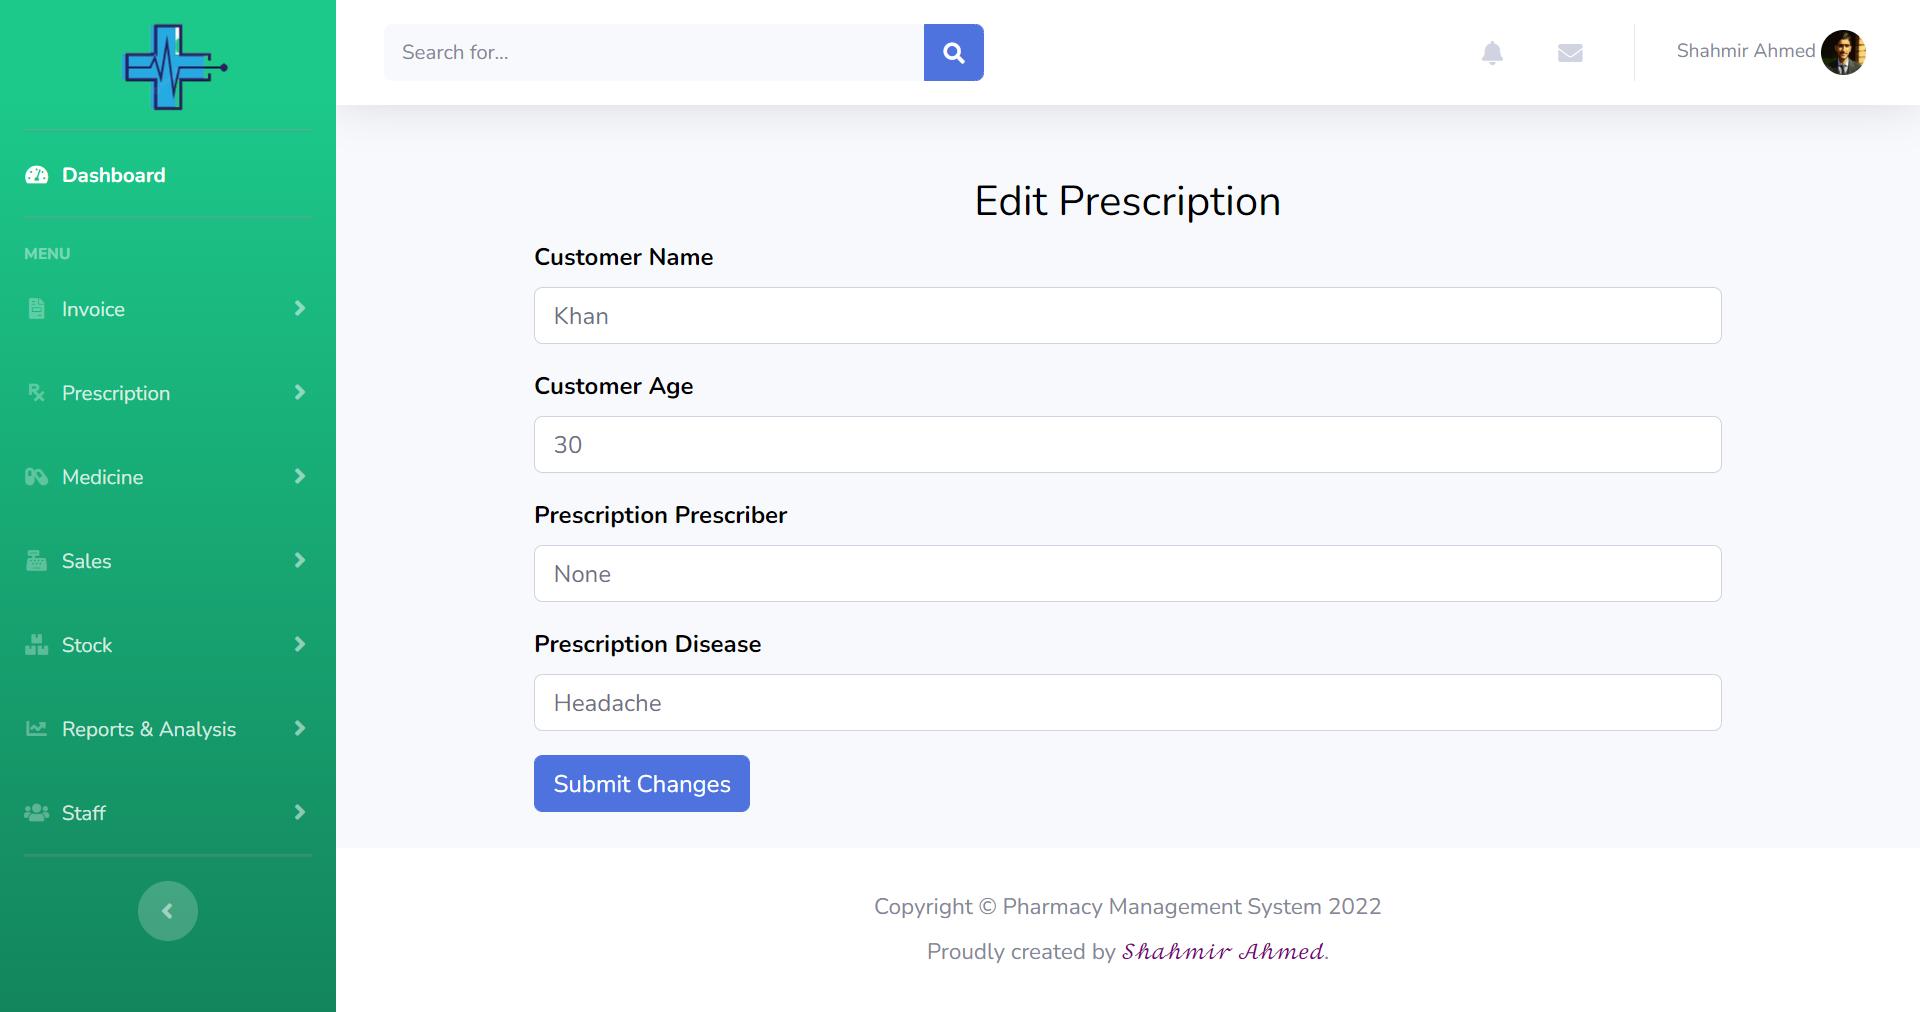
Task: Focus the Customer Name input field
Action: (x=1127, y=316)
